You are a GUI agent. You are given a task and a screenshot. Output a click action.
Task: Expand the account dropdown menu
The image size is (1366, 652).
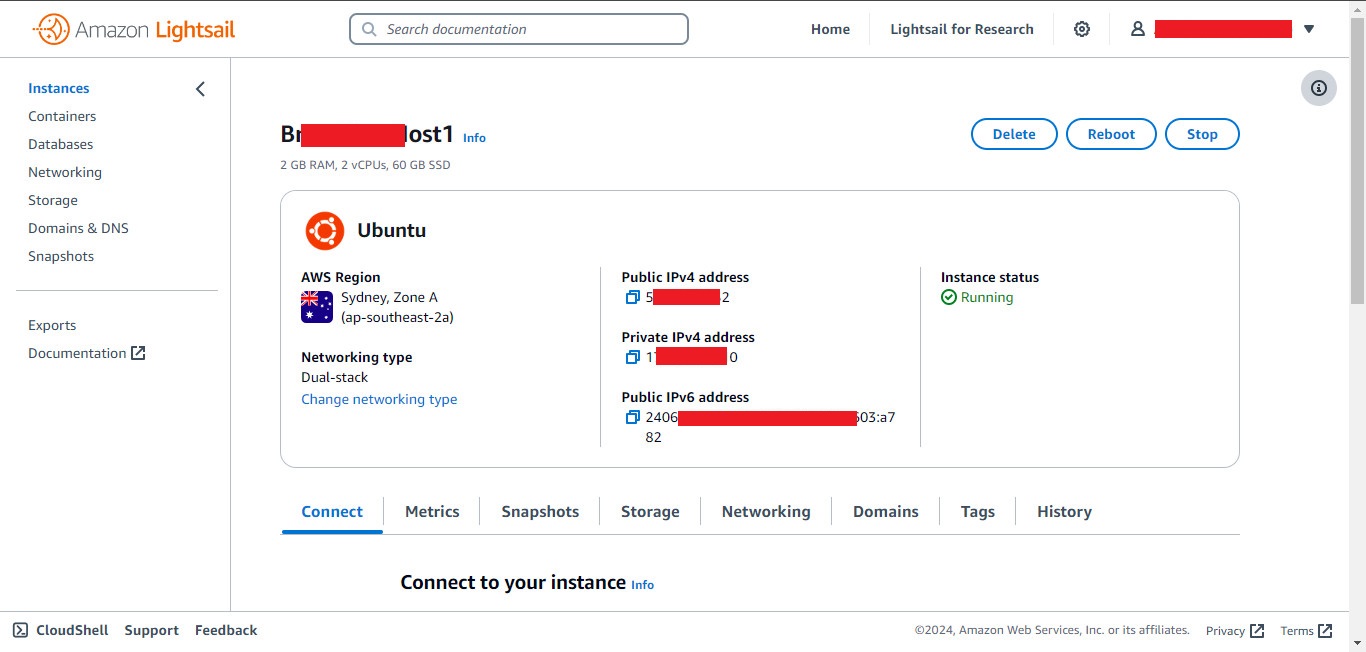[1309, 29]
